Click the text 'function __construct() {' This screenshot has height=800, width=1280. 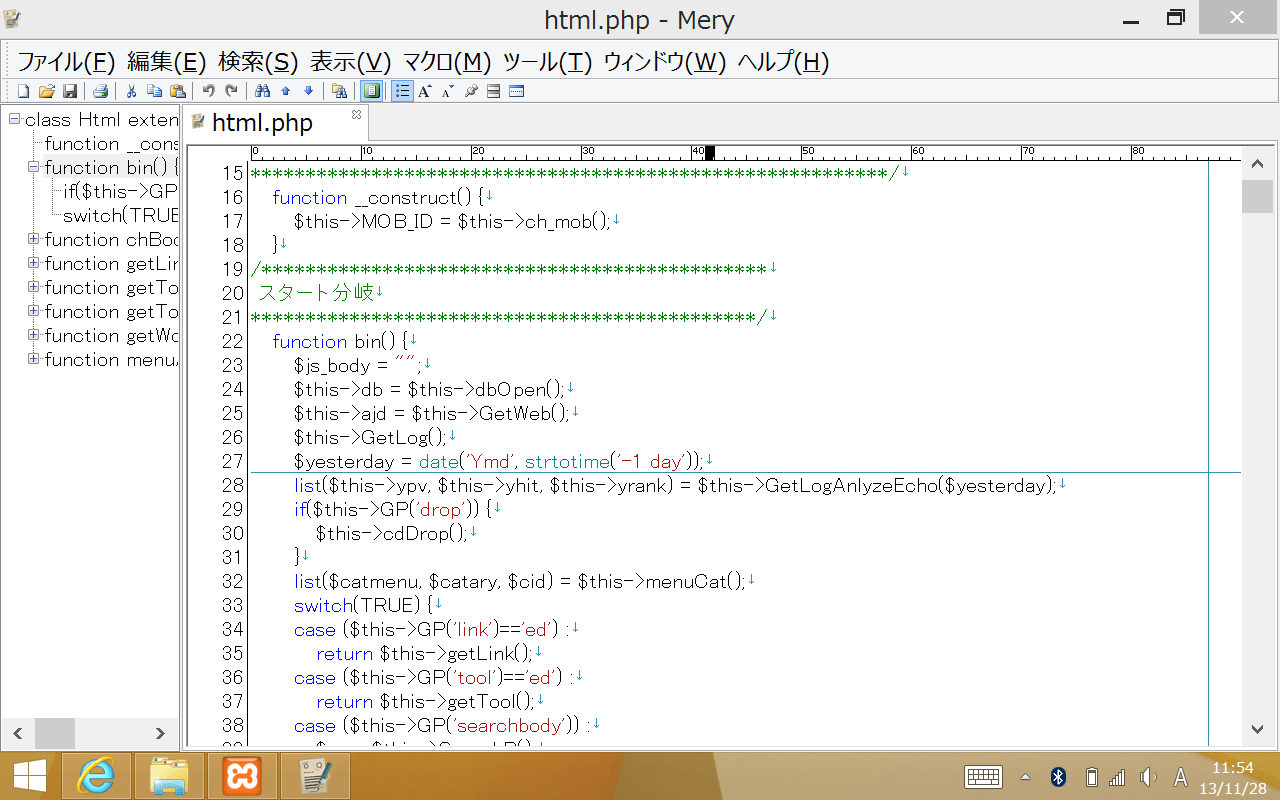click(377, 198)
